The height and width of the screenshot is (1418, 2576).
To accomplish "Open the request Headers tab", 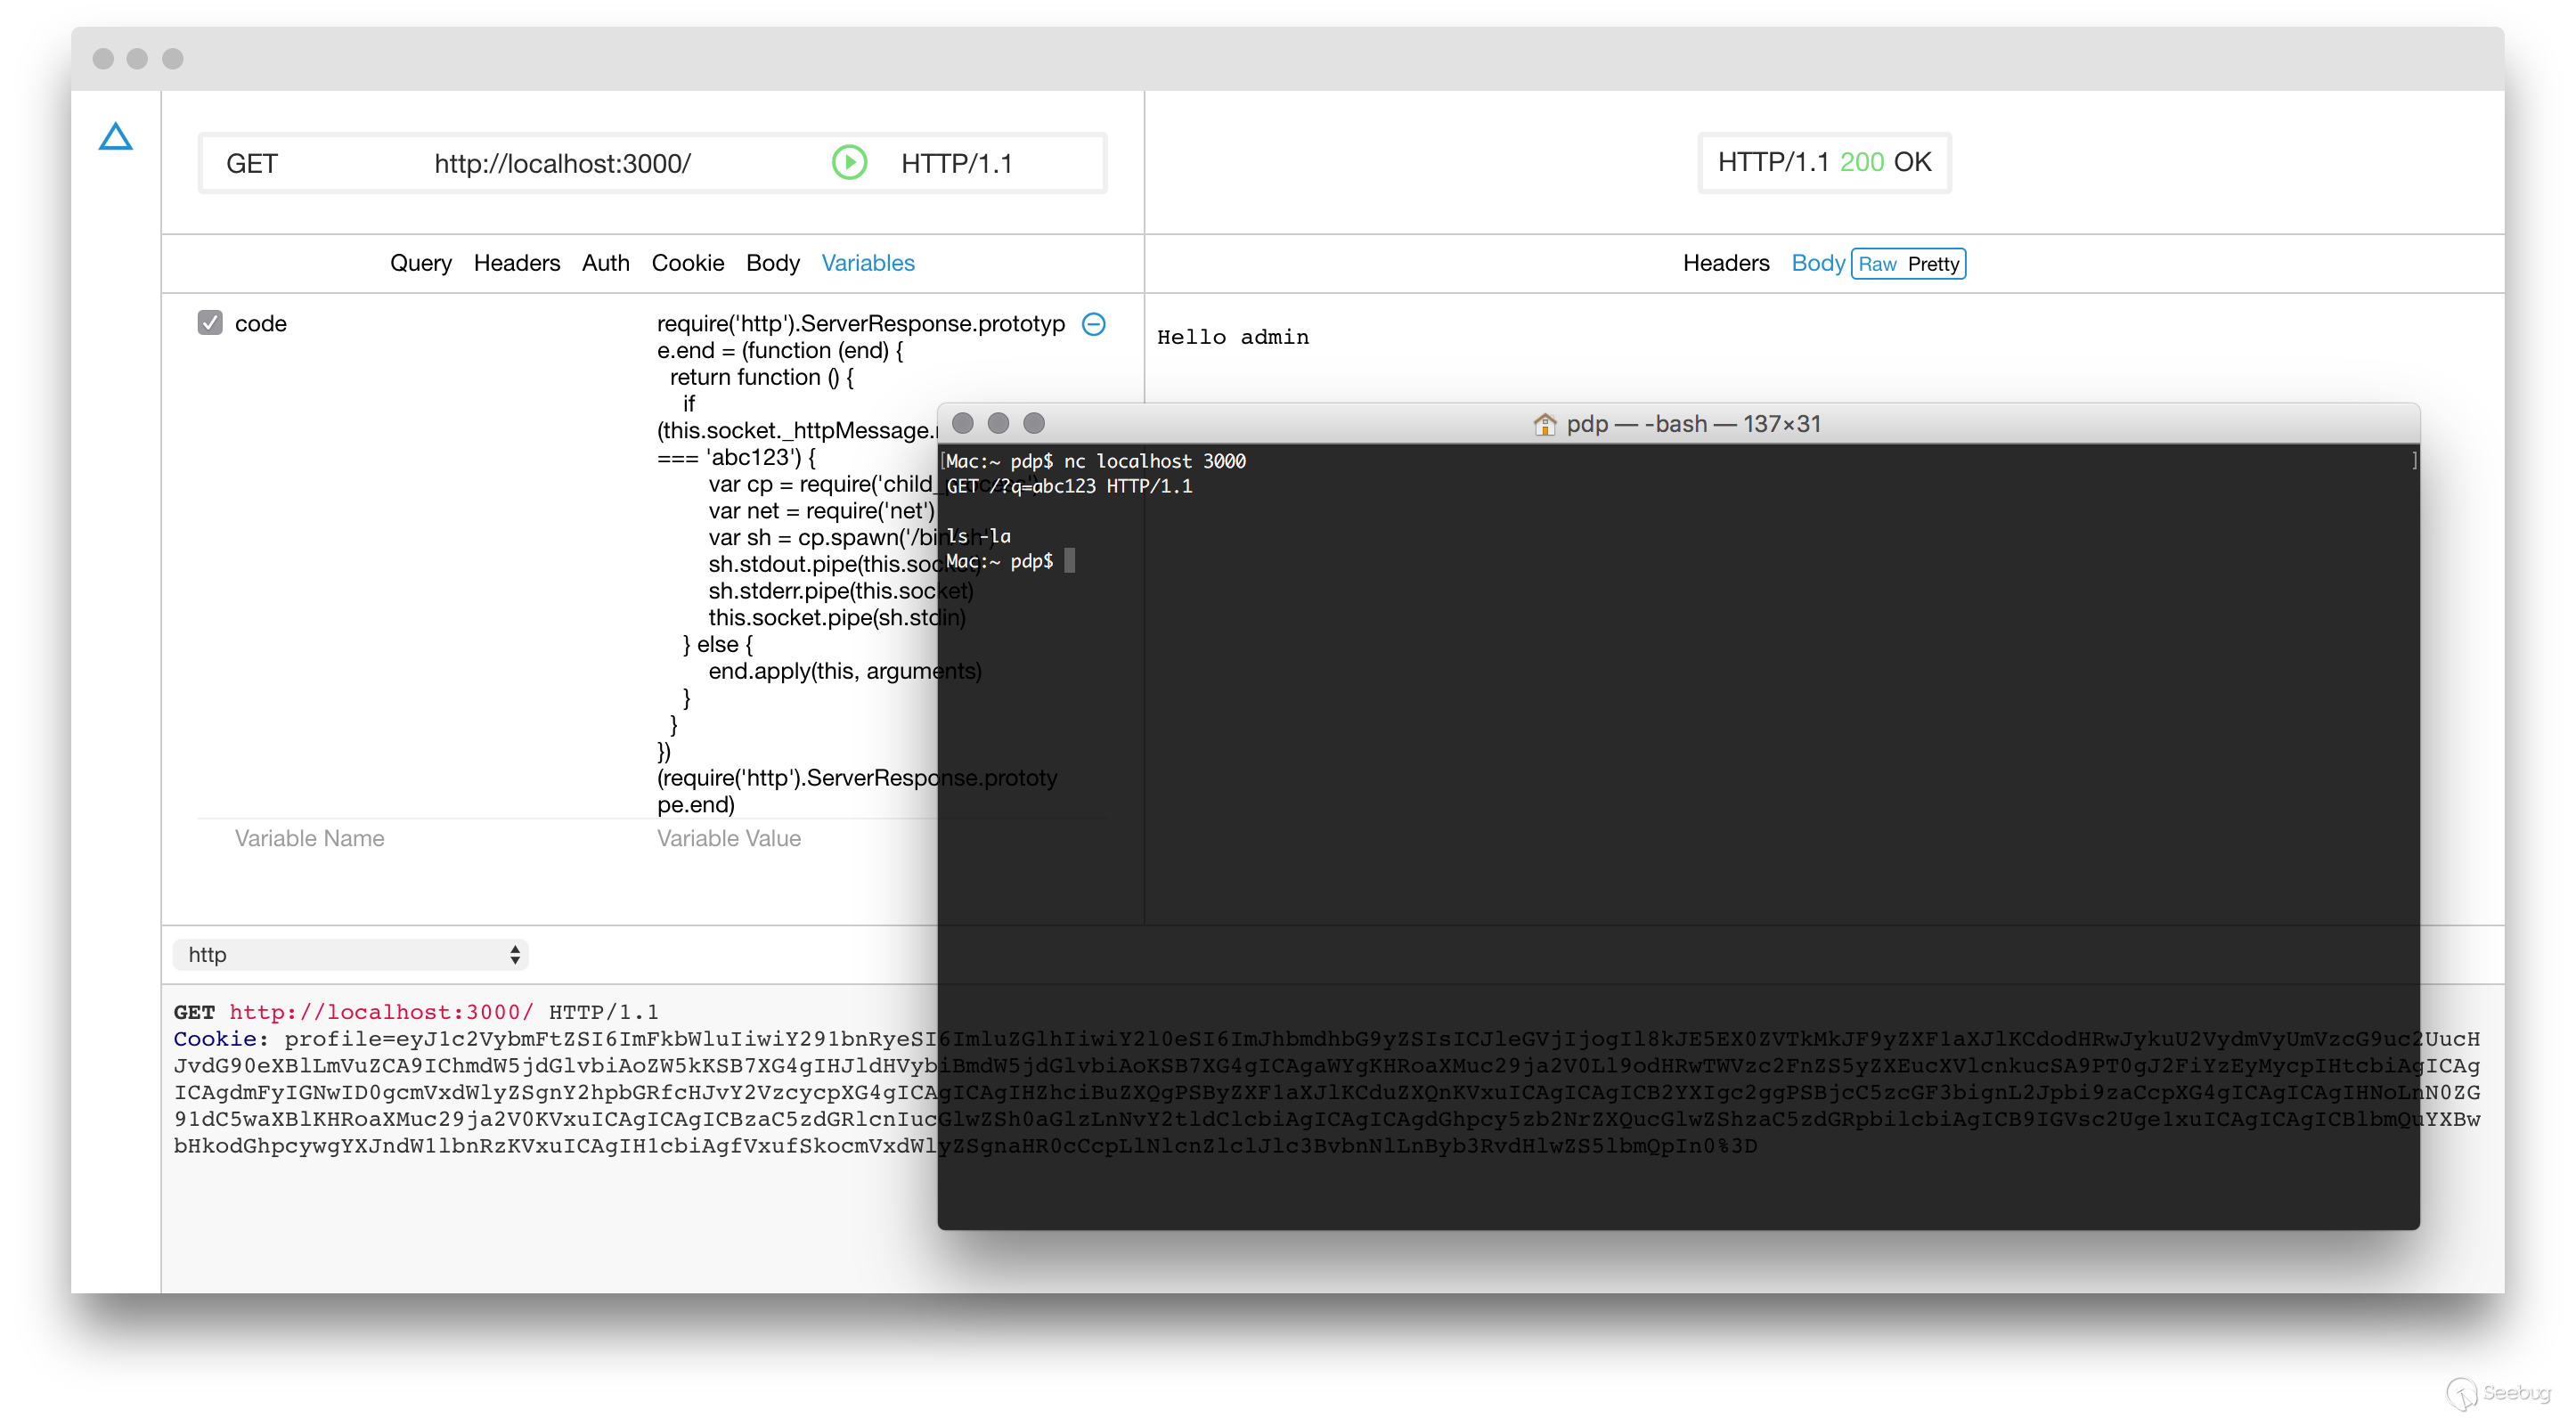I will click(516, 263).
